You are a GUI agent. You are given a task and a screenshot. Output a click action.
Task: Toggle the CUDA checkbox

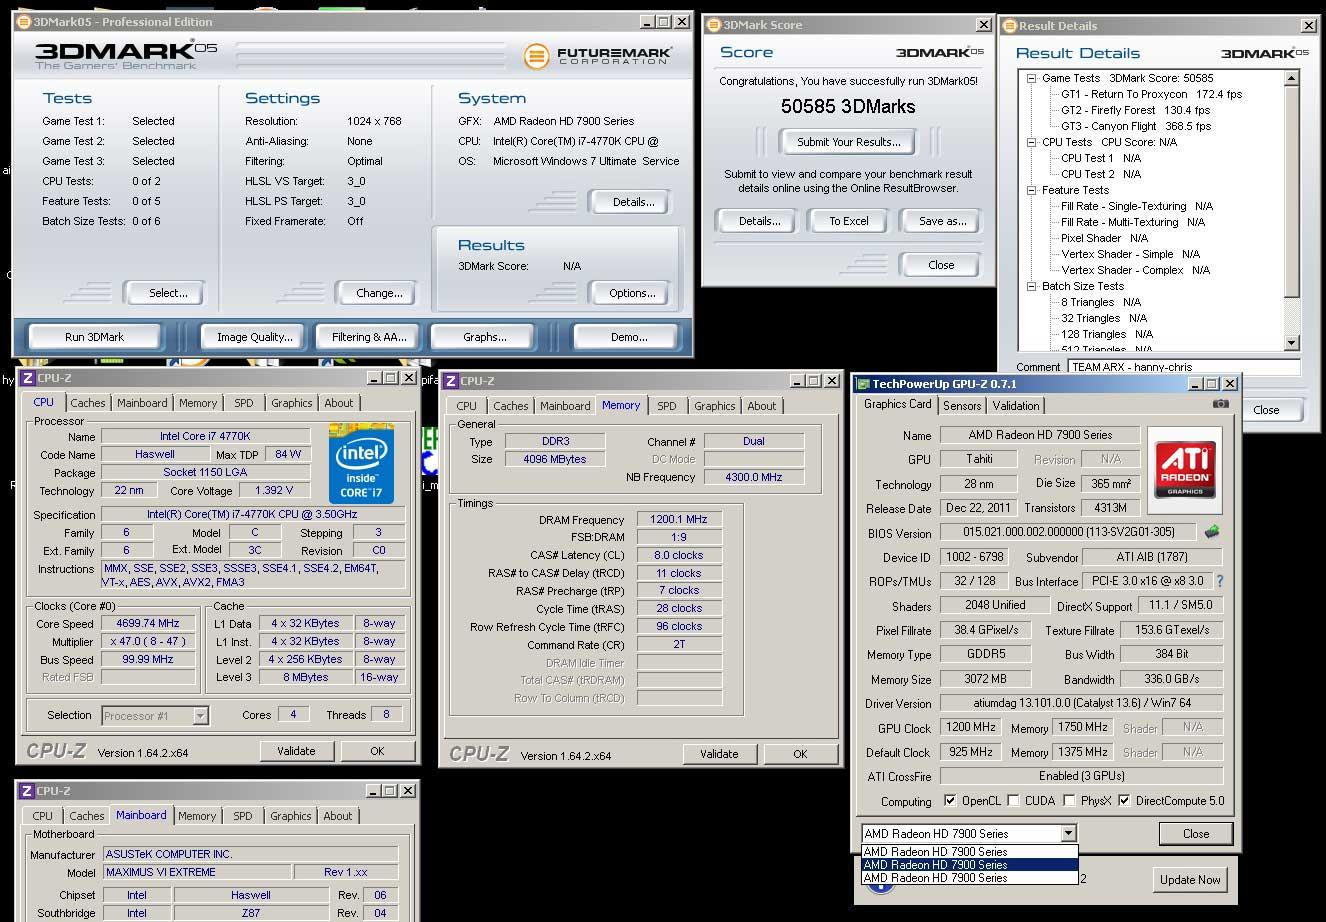pos(1013,800)
